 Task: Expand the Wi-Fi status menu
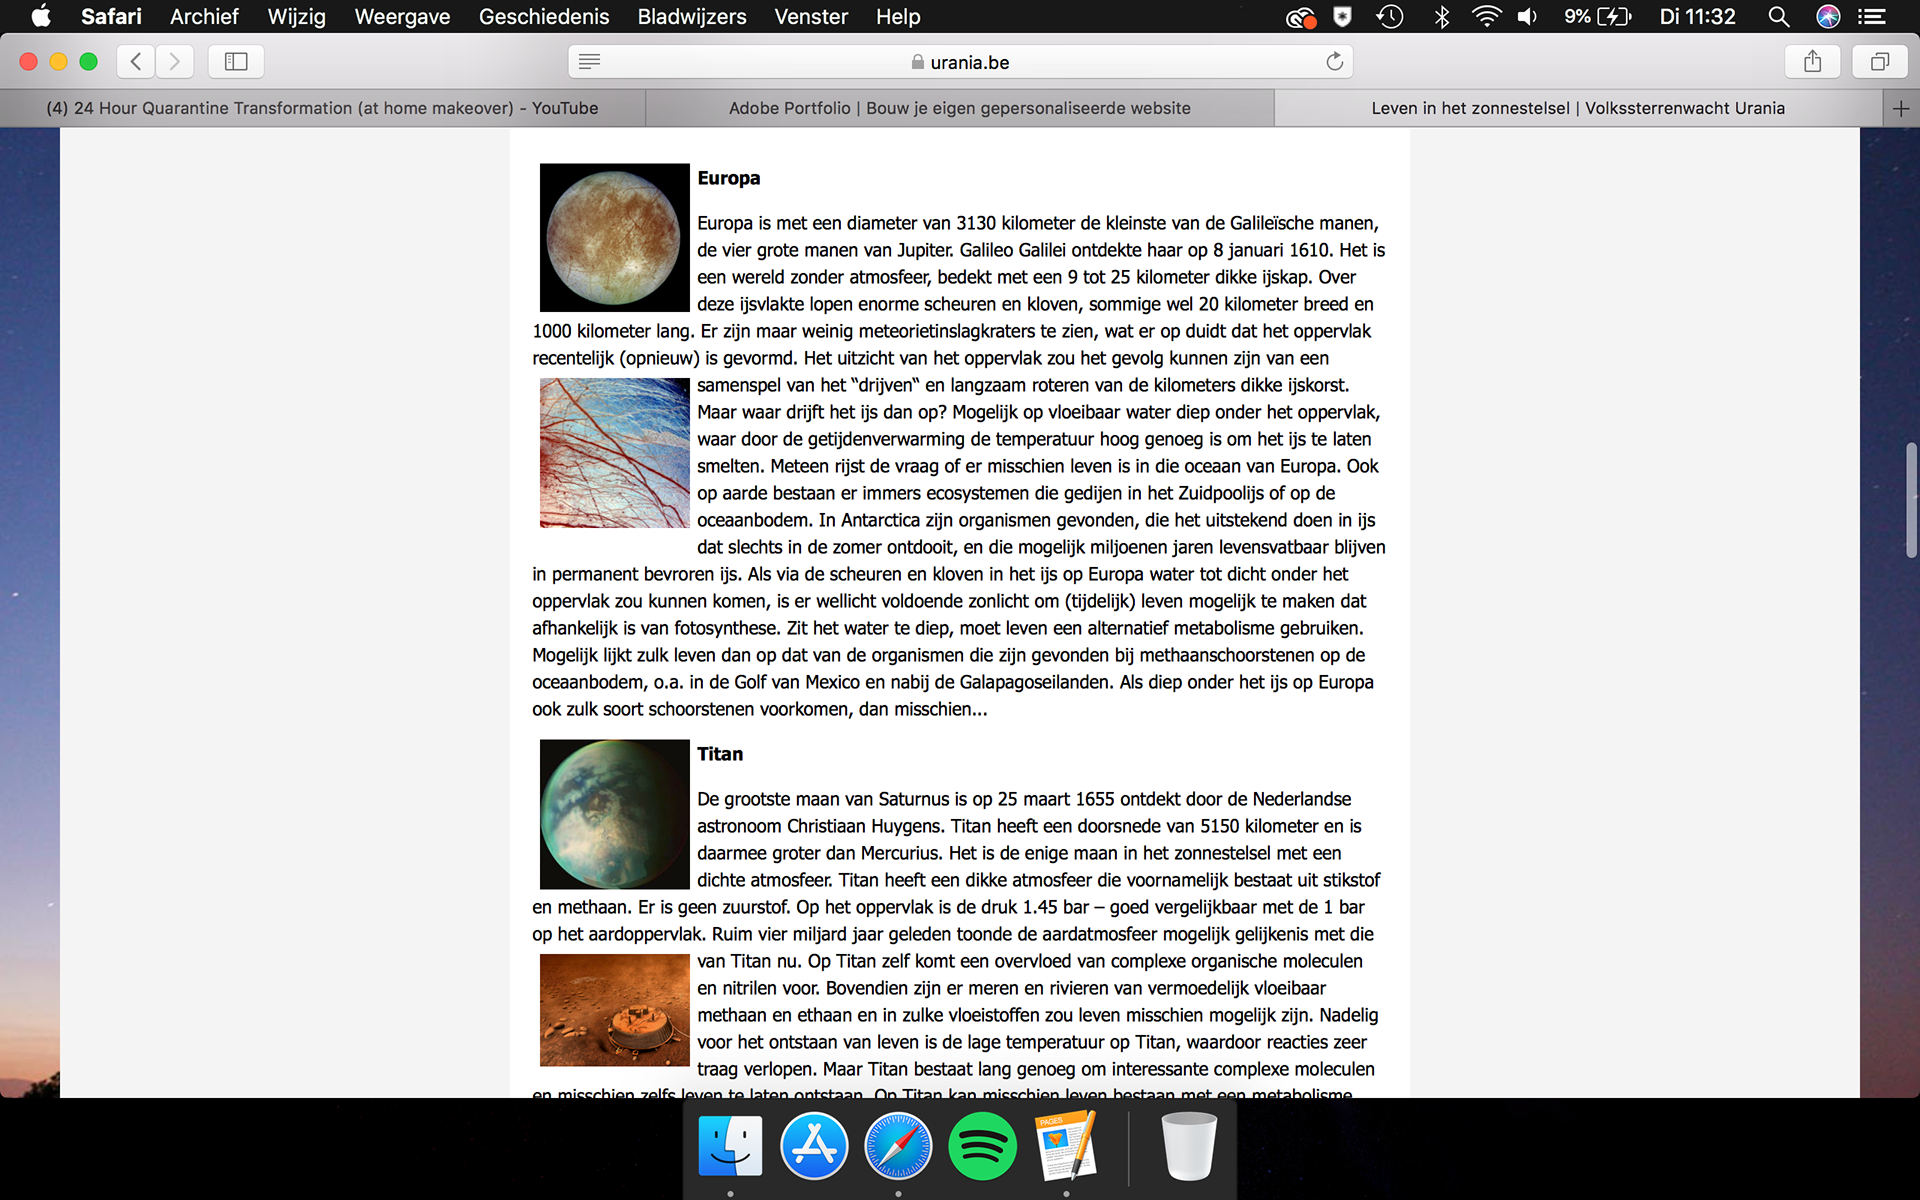1486,17
